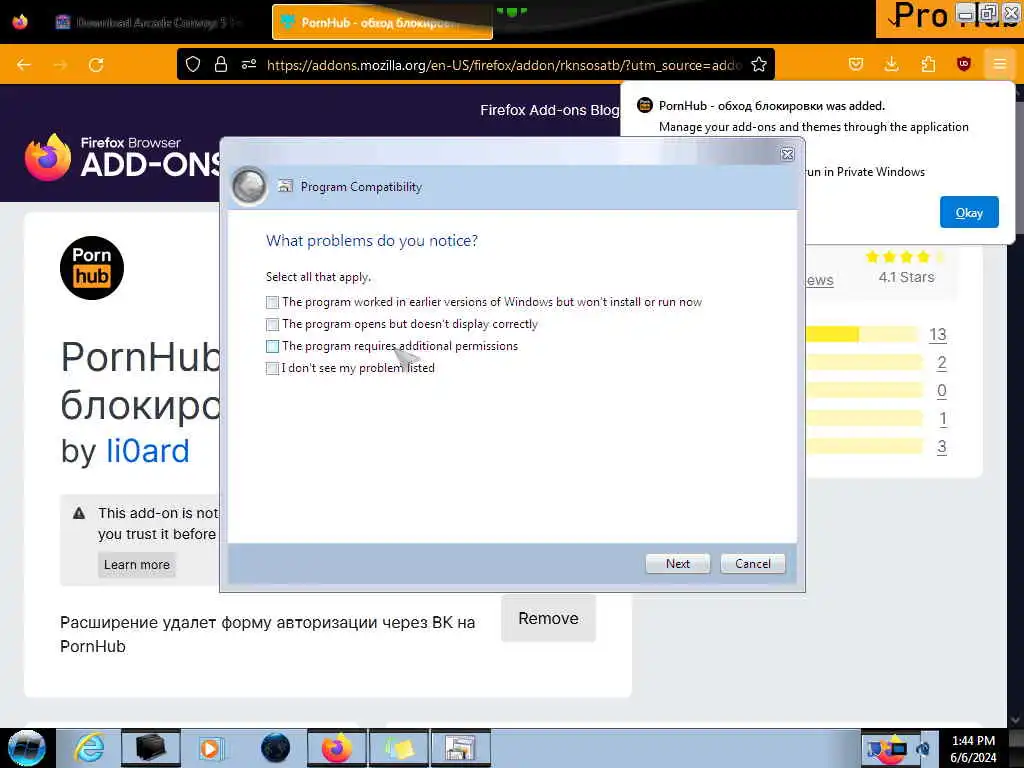The width and height of the screenshot is (1024, 768).
Task: Click the five-star rating bar
Action: [x=862, y=334]
